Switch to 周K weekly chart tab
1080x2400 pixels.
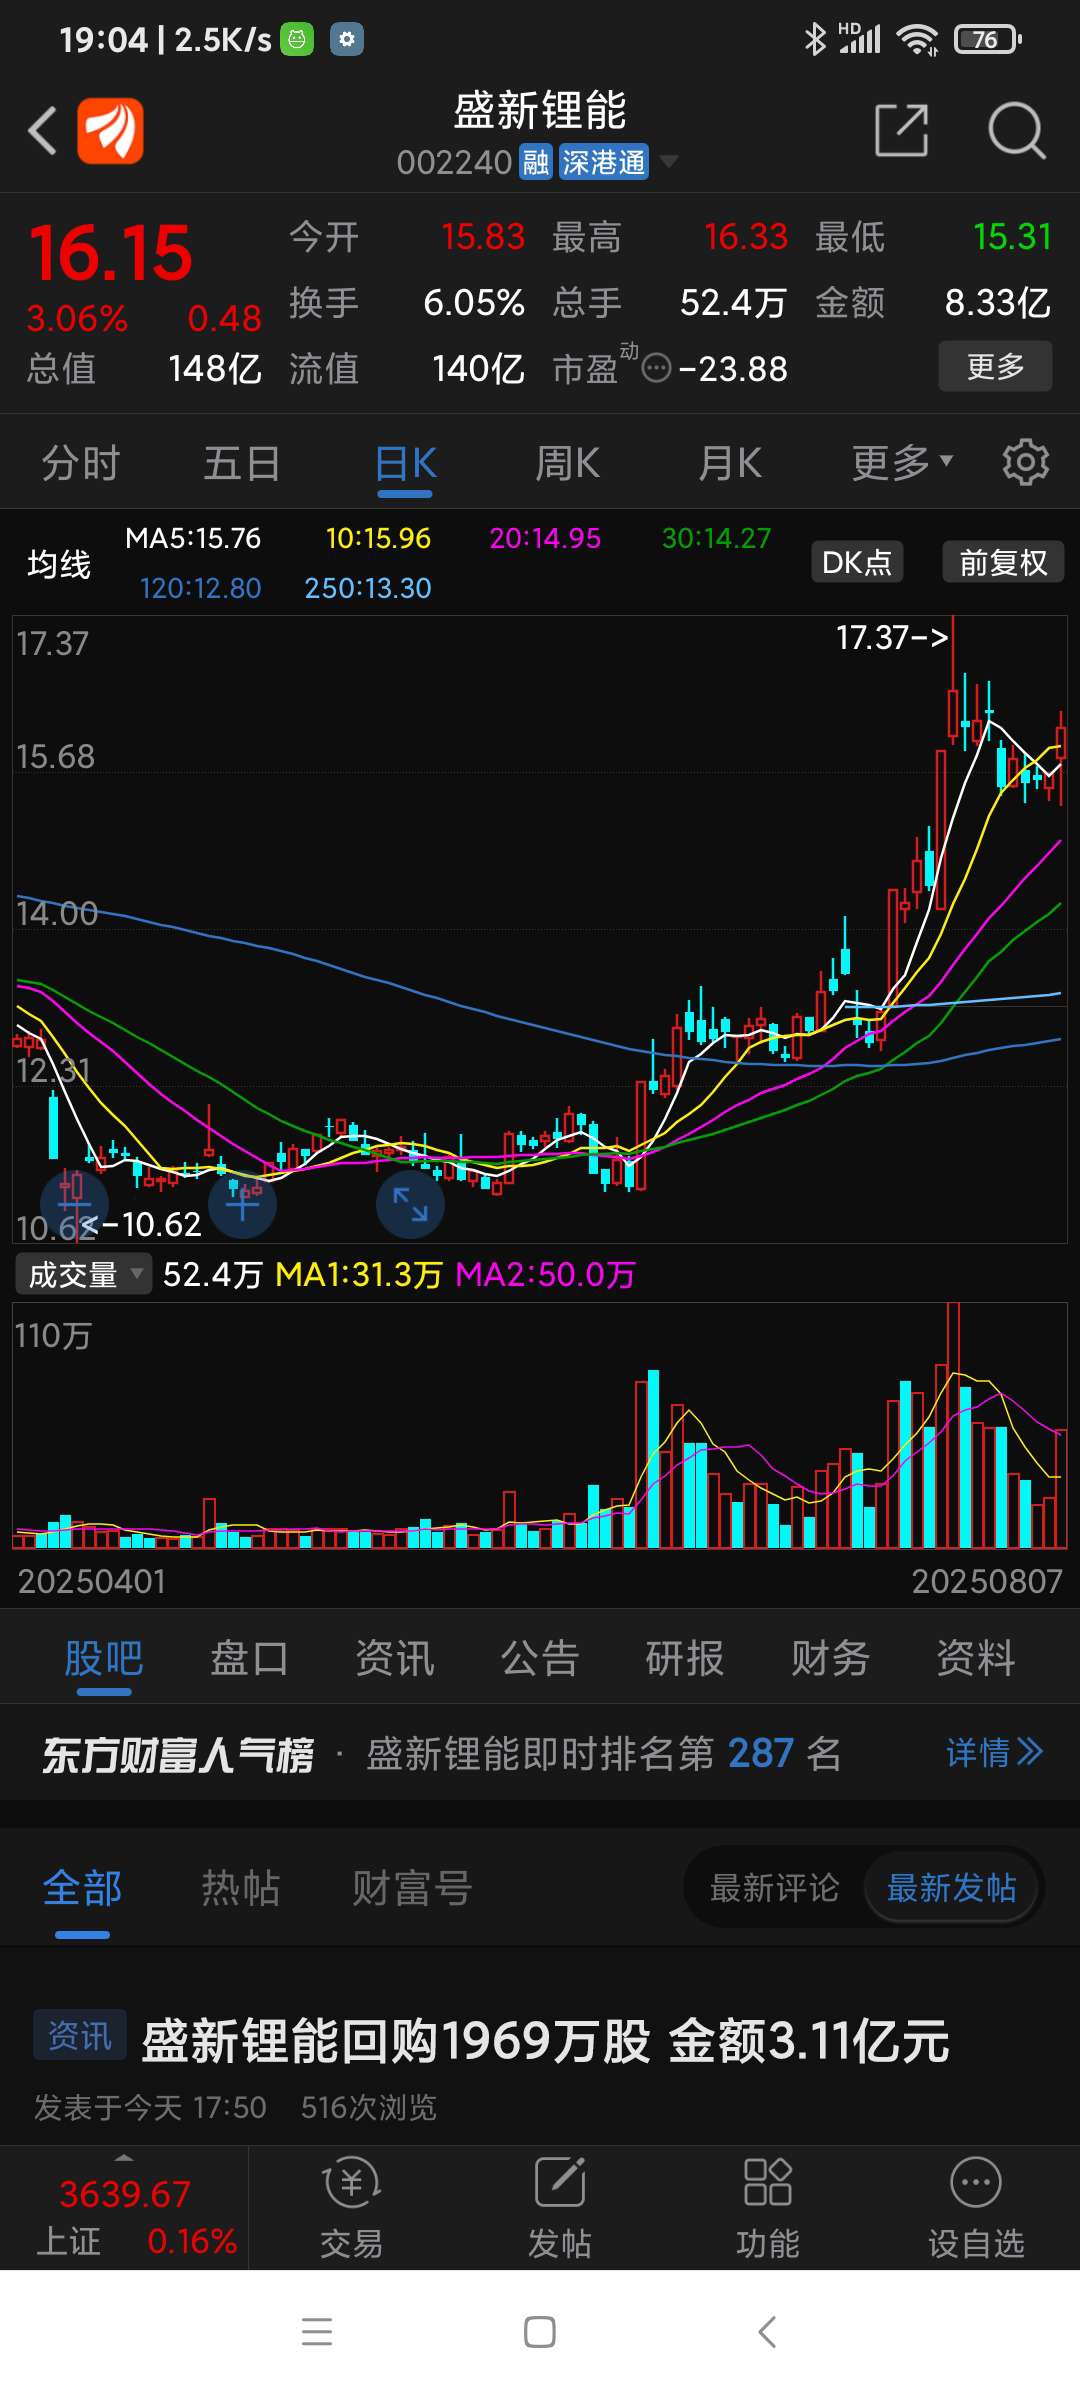click(567, 463)
